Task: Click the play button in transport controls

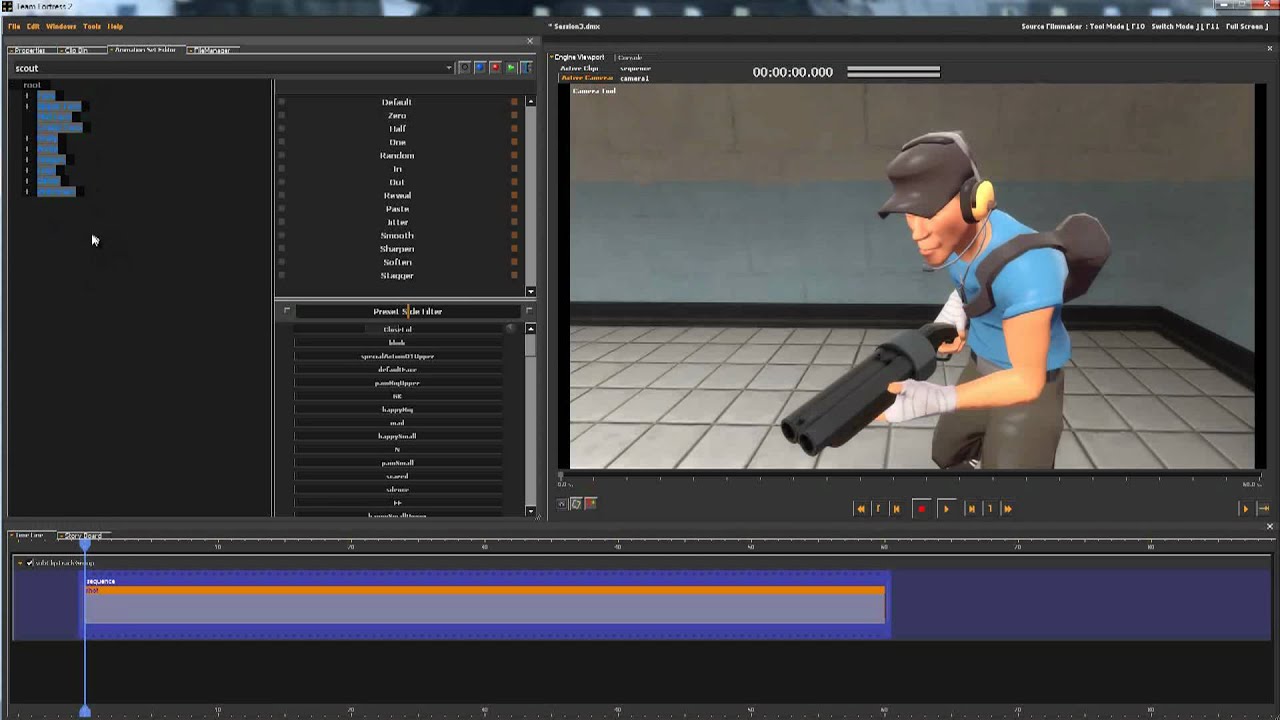Action: (946, 509)
